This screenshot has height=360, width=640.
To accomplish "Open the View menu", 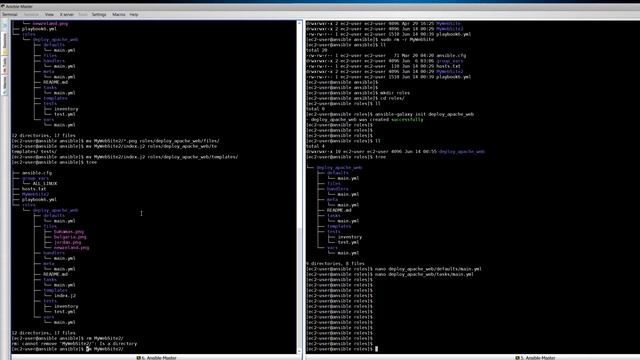I will (49, 14).
